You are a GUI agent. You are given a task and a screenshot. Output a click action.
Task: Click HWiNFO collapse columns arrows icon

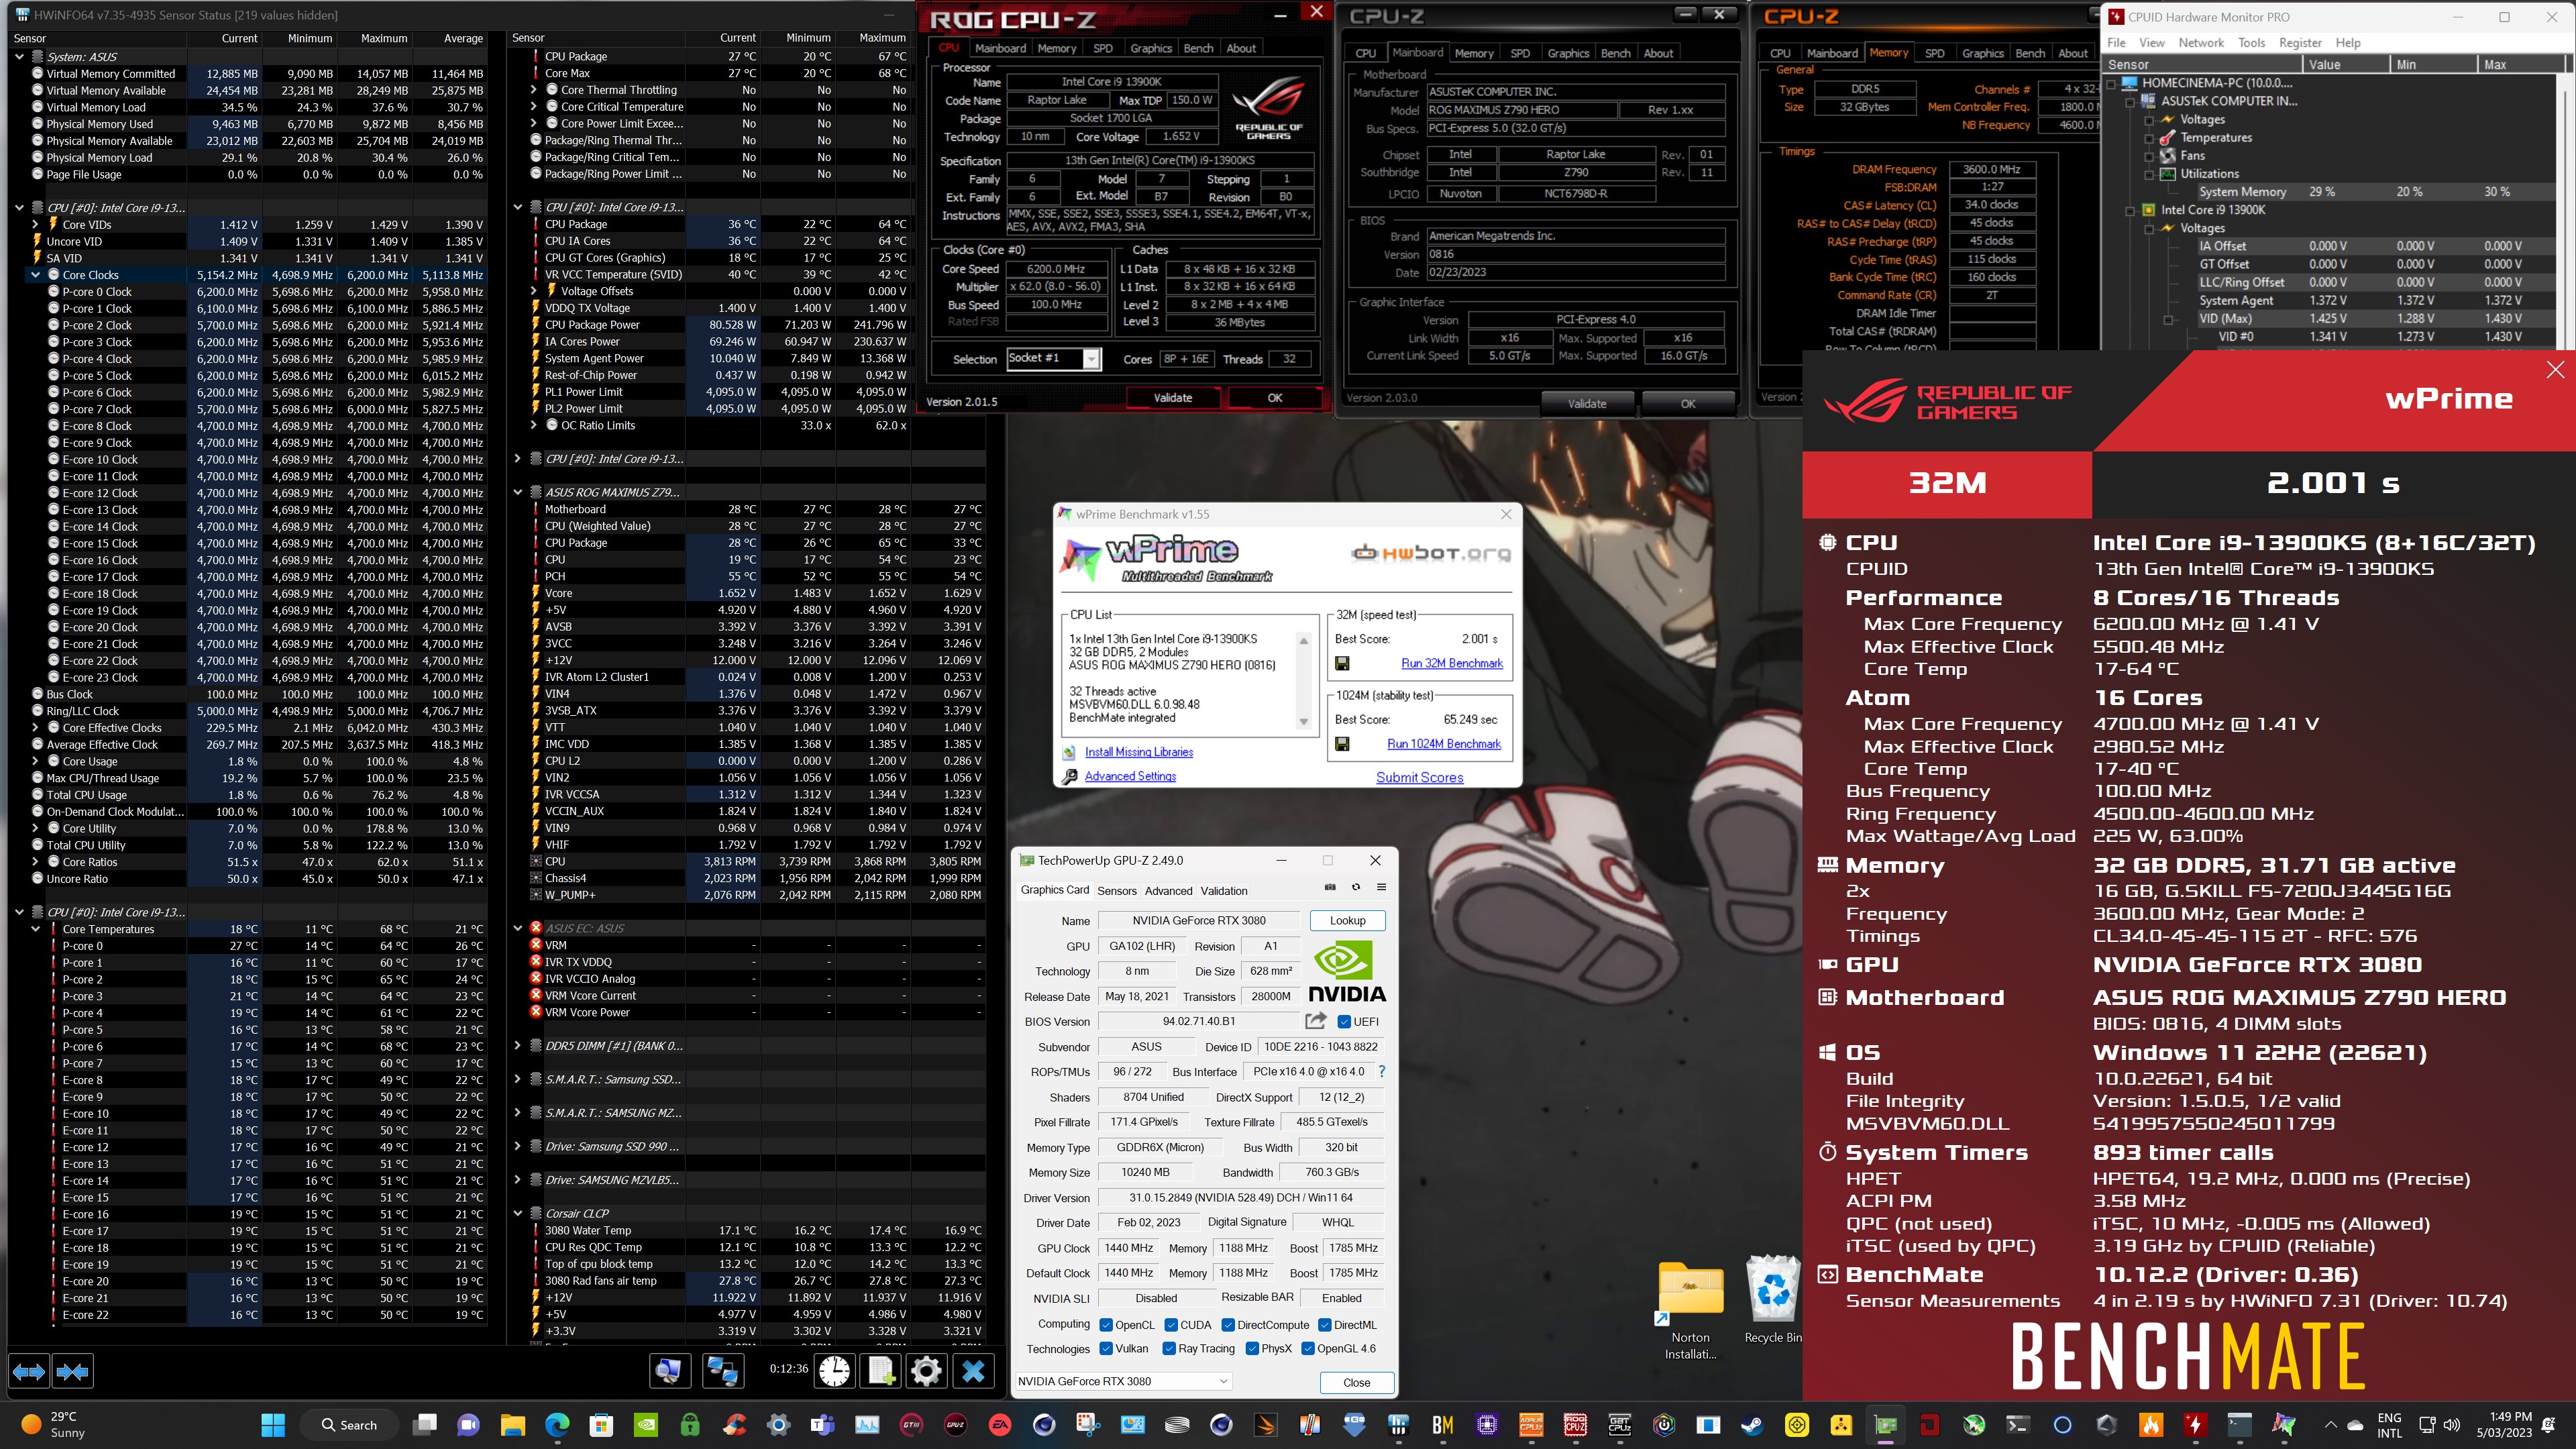[73, 1371]
